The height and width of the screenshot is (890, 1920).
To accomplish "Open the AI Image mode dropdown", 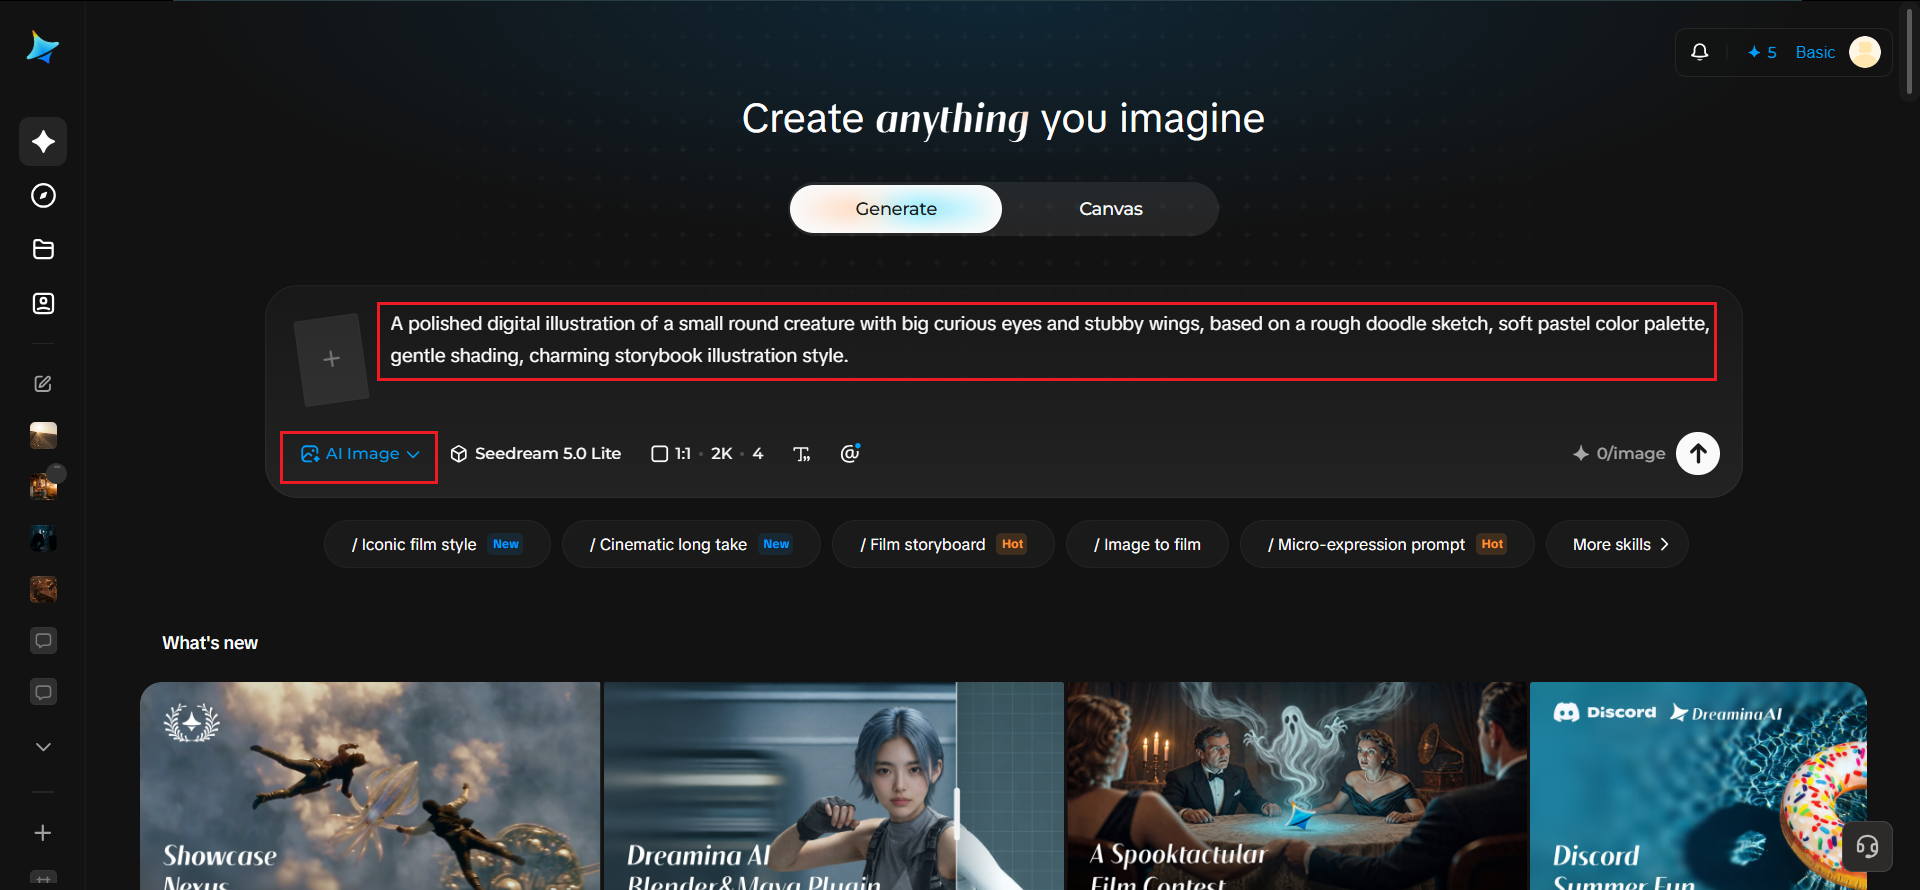I will click(x=359, y=454).
